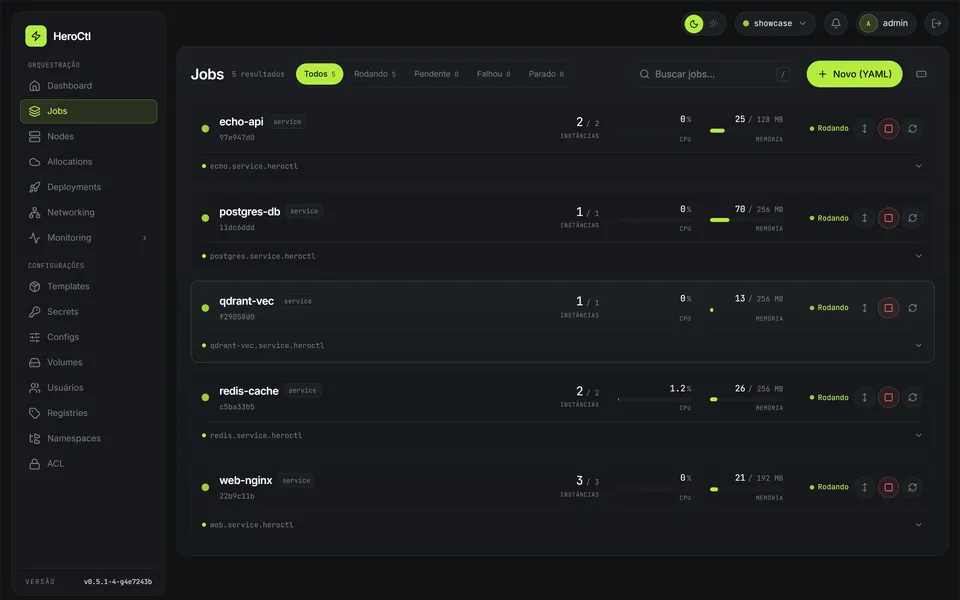Viewport: 960px width, 600px height.
Task: Click the HeroCtl lightning logo
Action: tap(36, 36)
